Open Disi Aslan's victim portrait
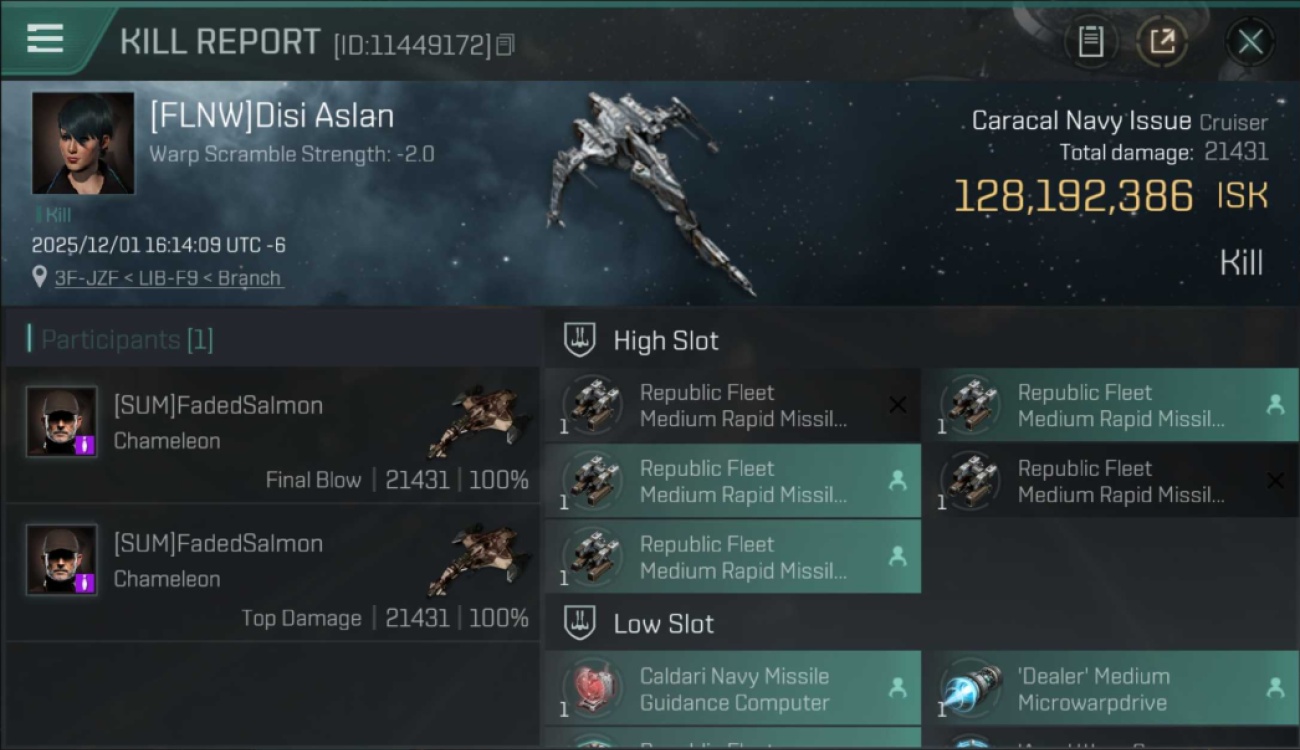Image resolution: width=1300 pixels, height=750 pixels. pyautogui.click(x=82, y=143)
